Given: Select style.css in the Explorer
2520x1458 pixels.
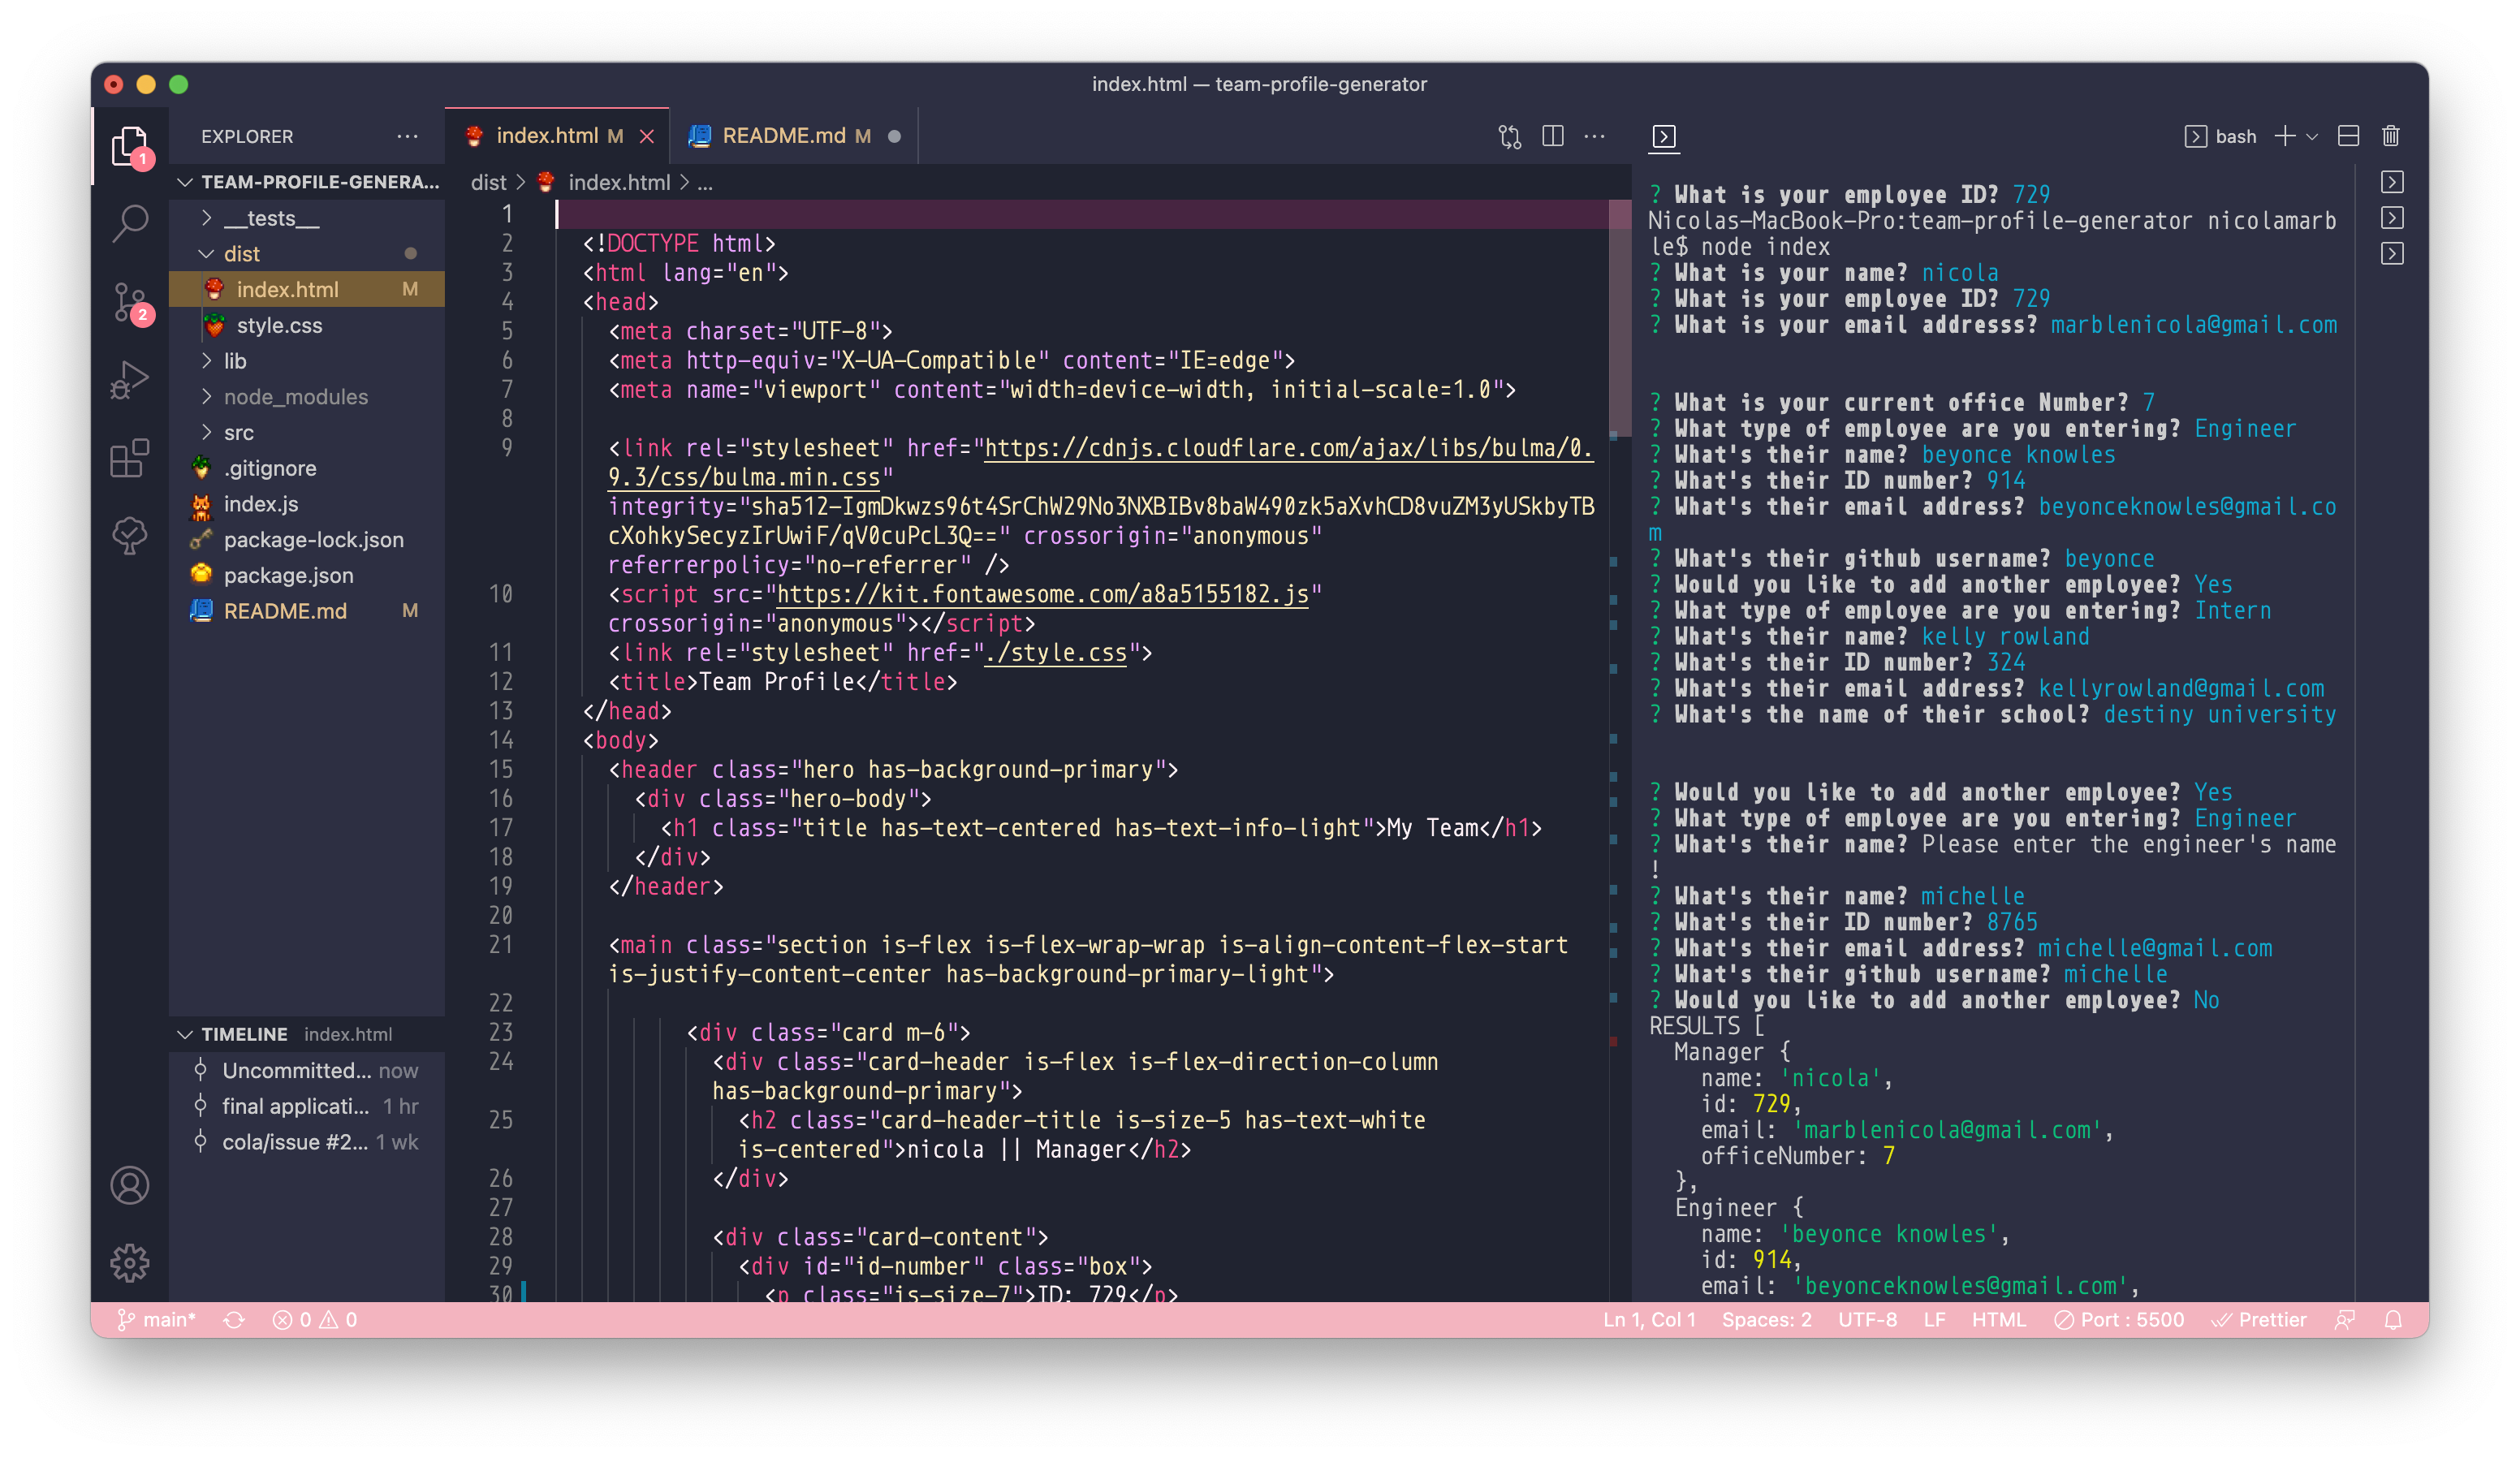Looking at the screenshot, I should coord(279,325).
